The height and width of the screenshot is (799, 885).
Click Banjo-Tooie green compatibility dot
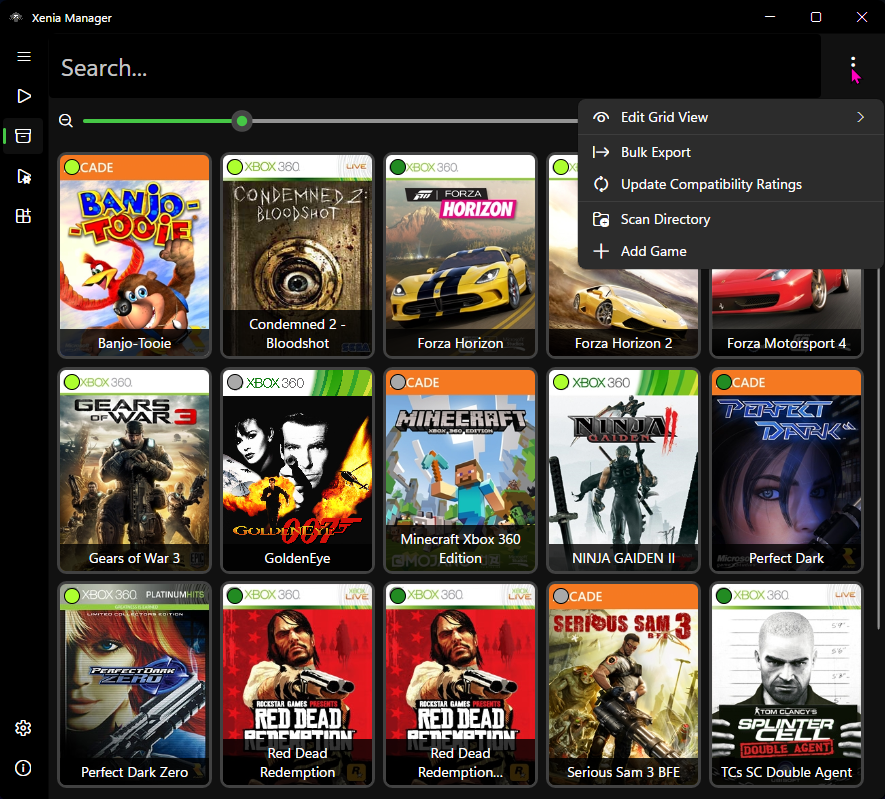click(72, 167)
